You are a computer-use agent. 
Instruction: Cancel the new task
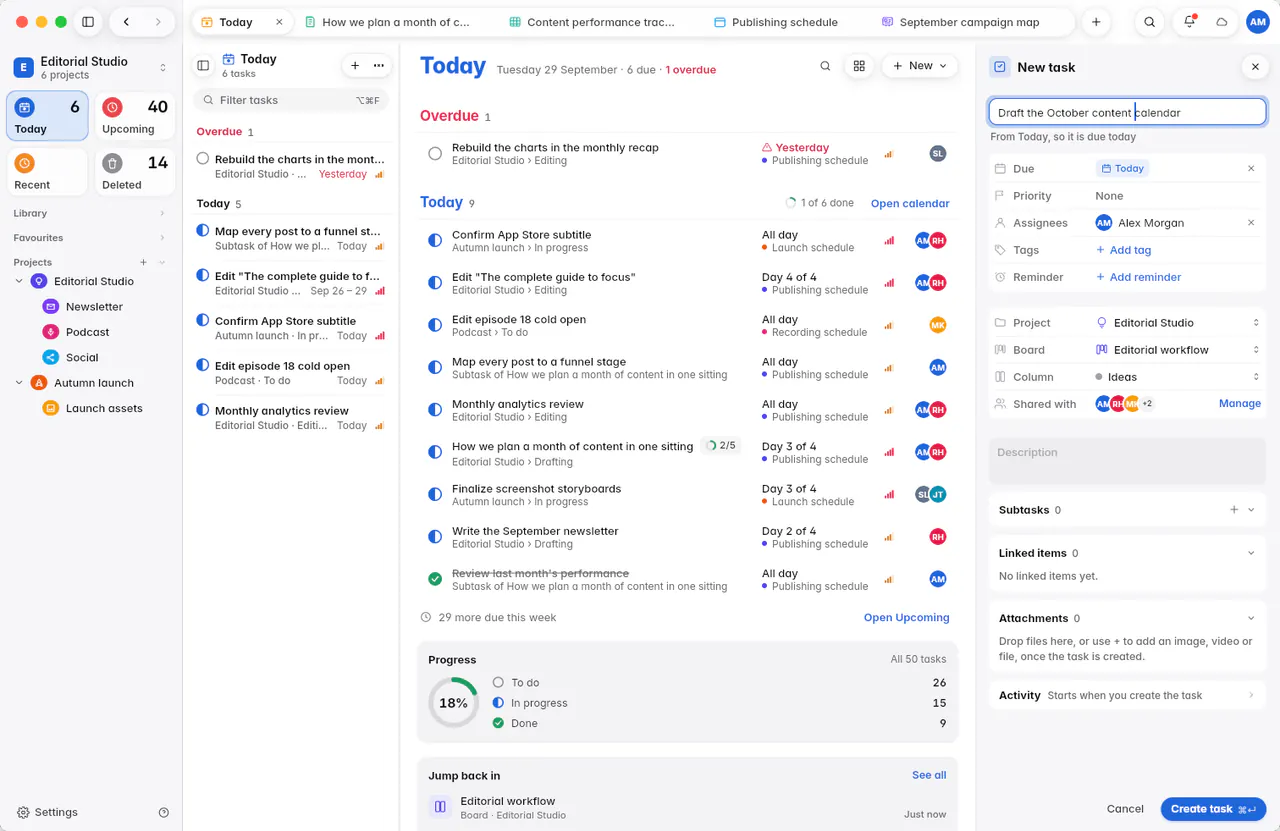(1125, 809)
